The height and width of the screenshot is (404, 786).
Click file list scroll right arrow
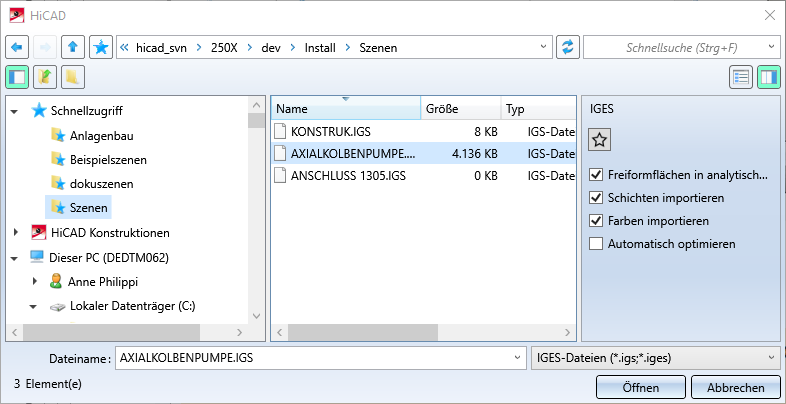pyautogui.click(x=567, y=332)
